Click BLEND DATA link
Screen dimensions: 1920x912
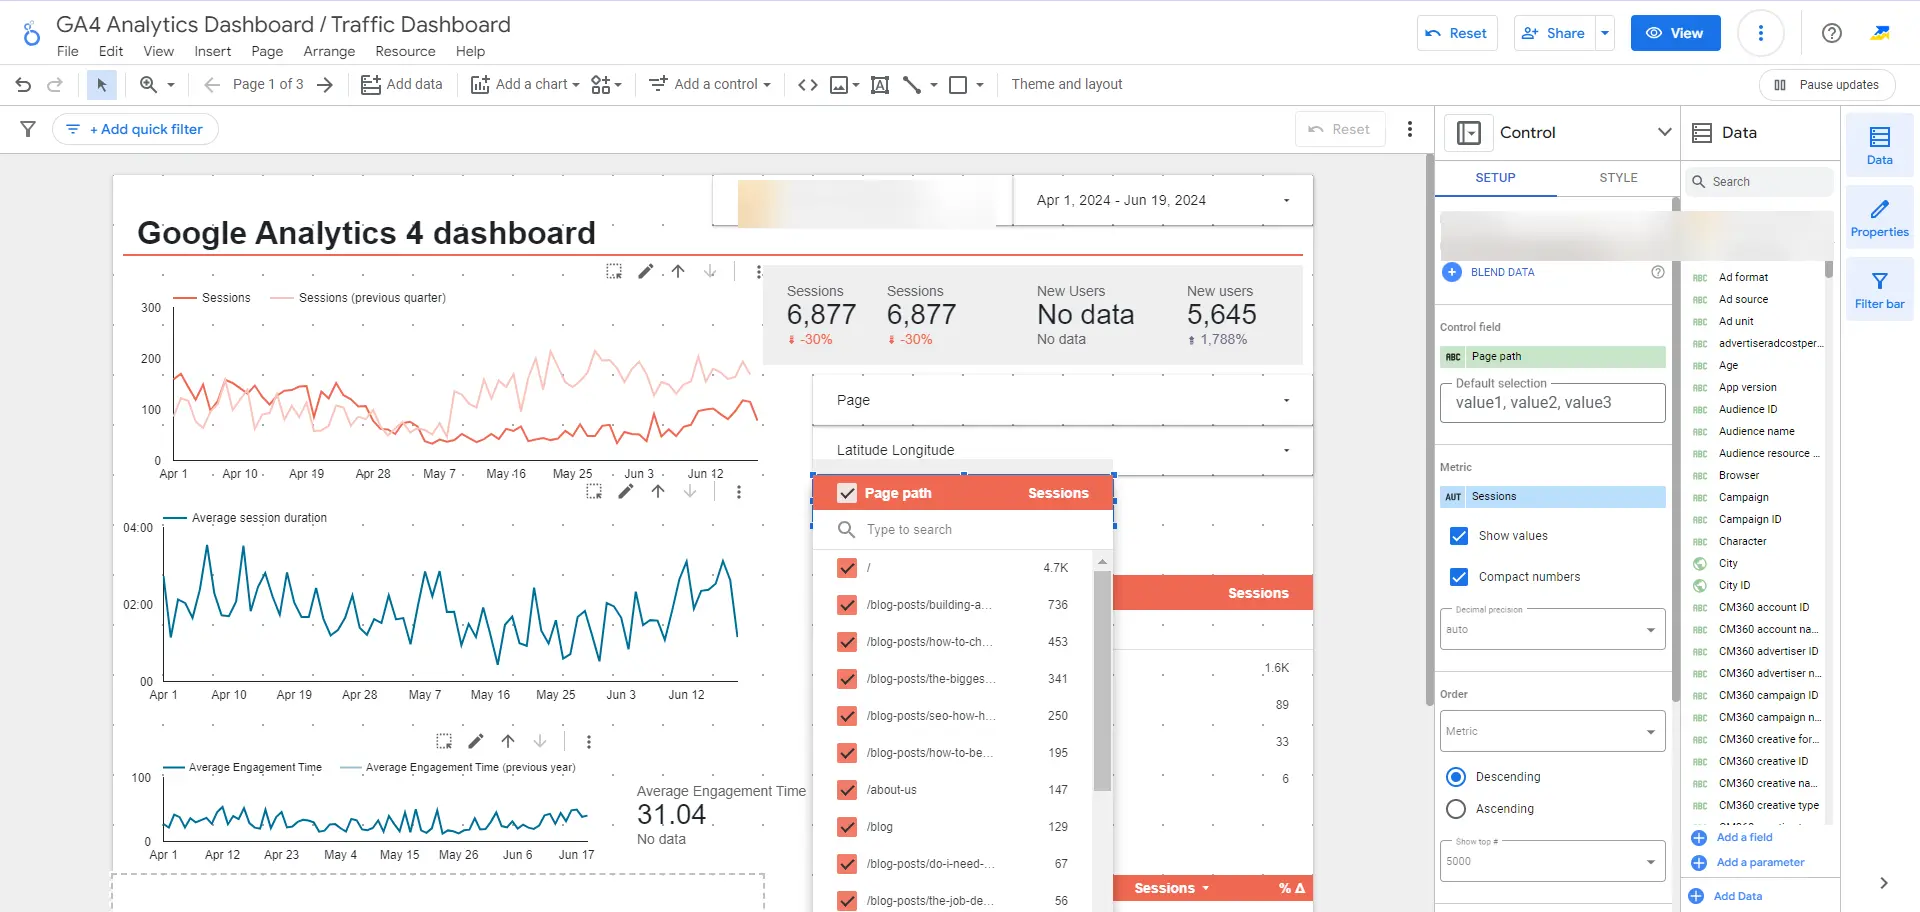coord(1502,272)
